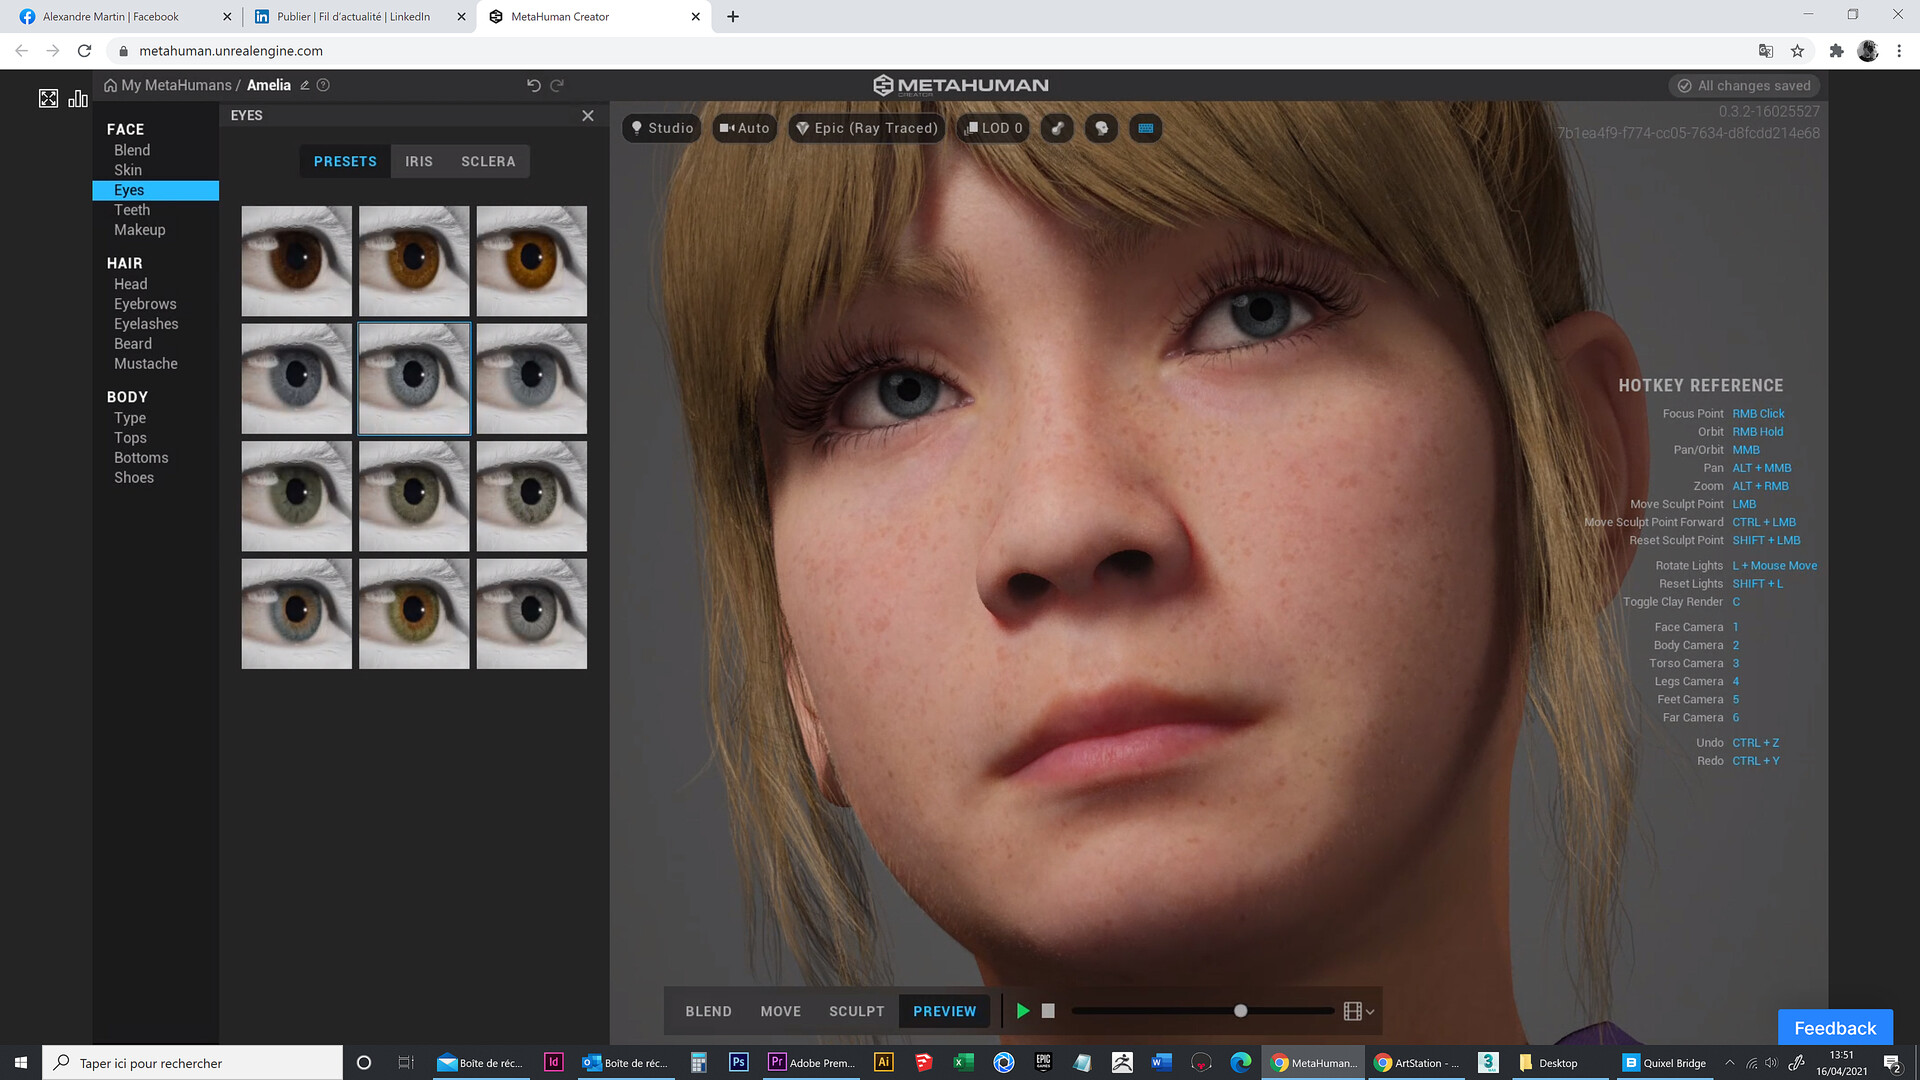Image resolution: width=1920 pixels, height=1080 pixels.
Task: Open the stats chart icon top left
Action: 78,99
